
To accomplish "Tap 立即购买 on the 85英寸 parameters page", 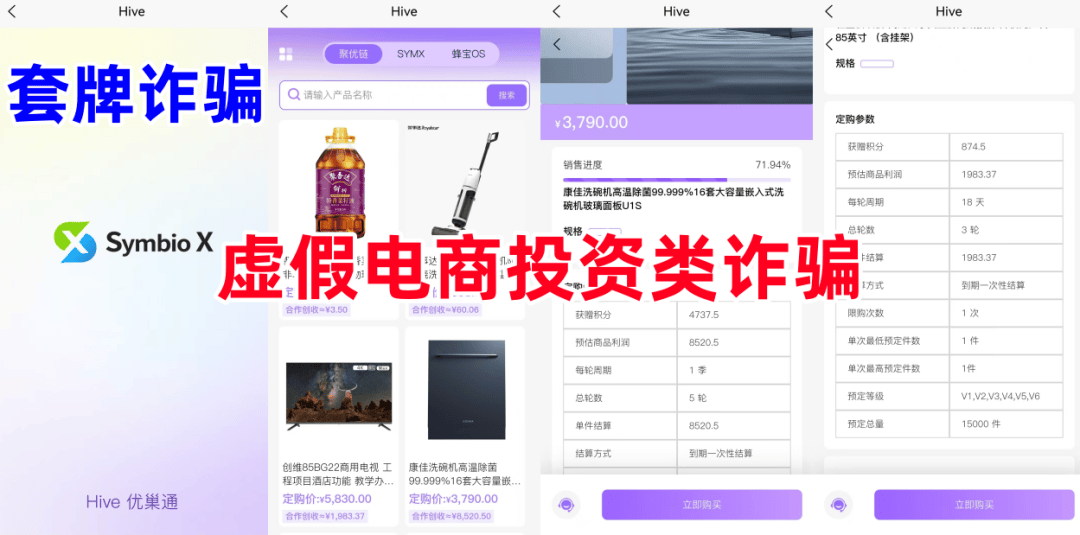I will click(973, 505).
